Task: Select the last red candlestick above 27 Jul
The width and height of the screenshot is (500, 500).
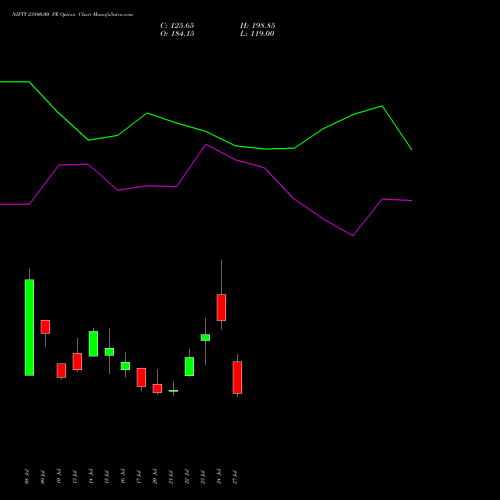Action: tap(237, 377)
